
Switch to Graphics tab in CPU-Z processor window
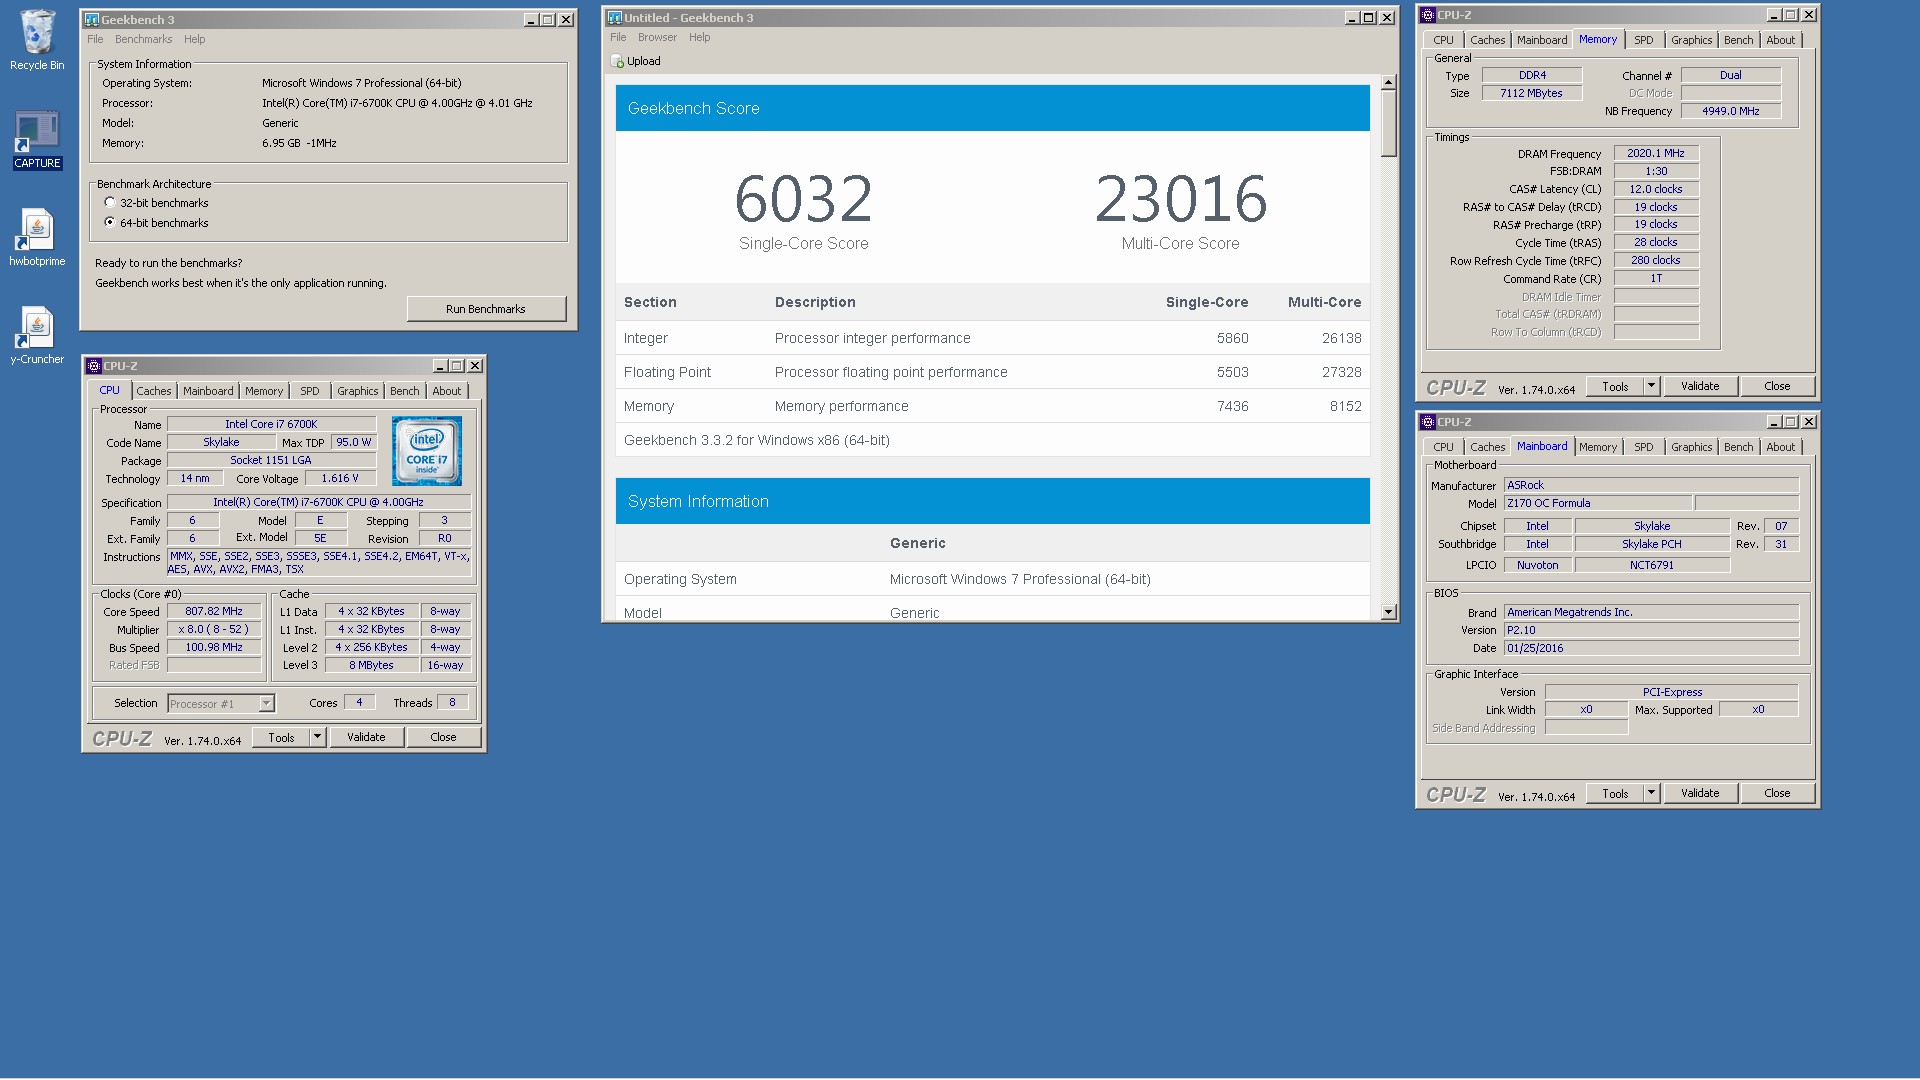pos(357,391)
